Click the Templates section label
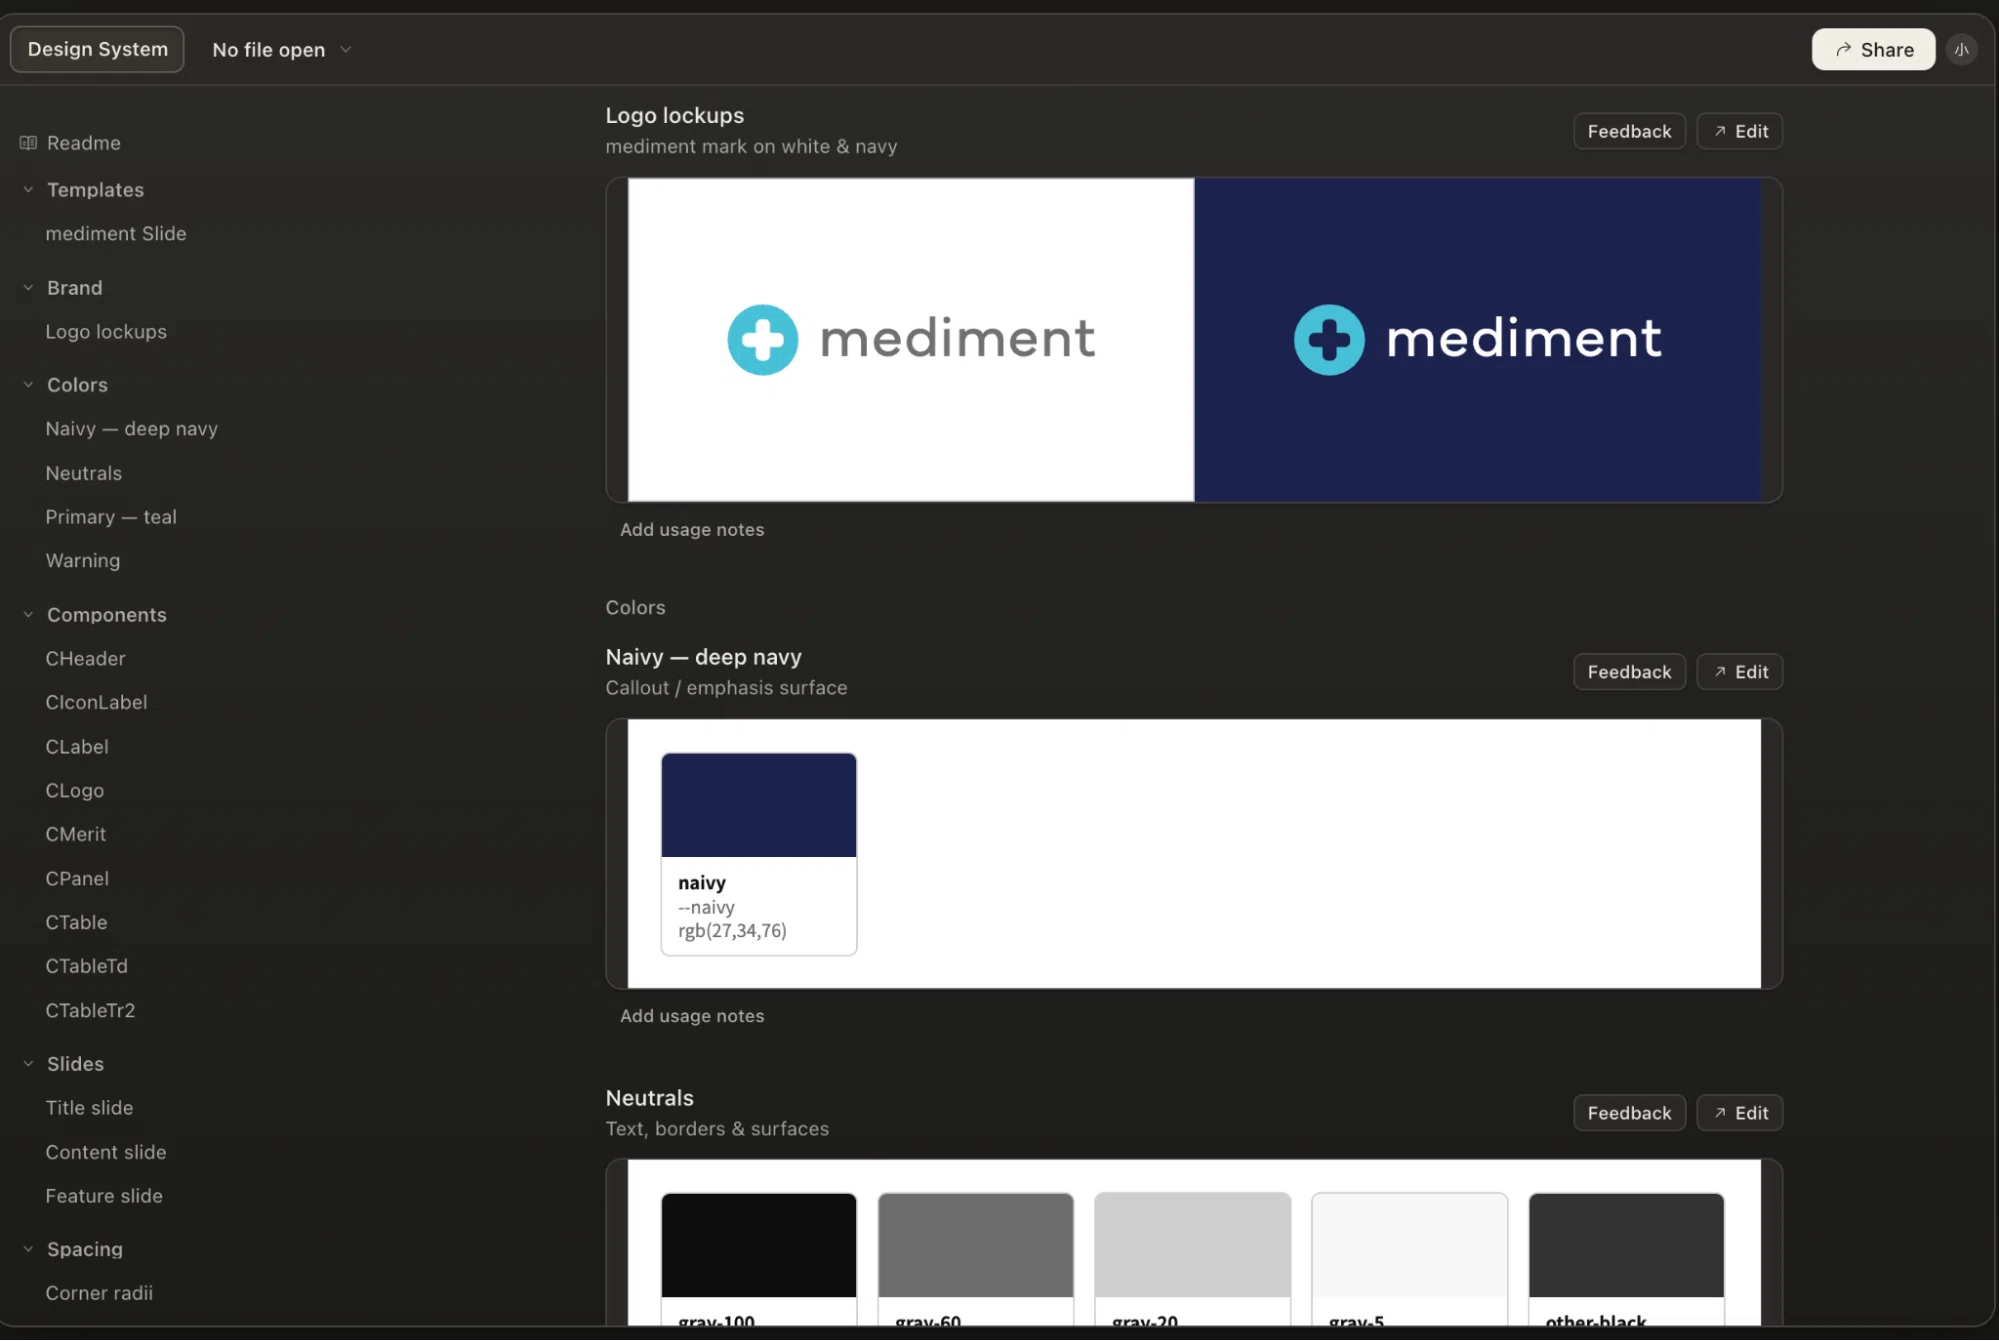 (95, 190)
